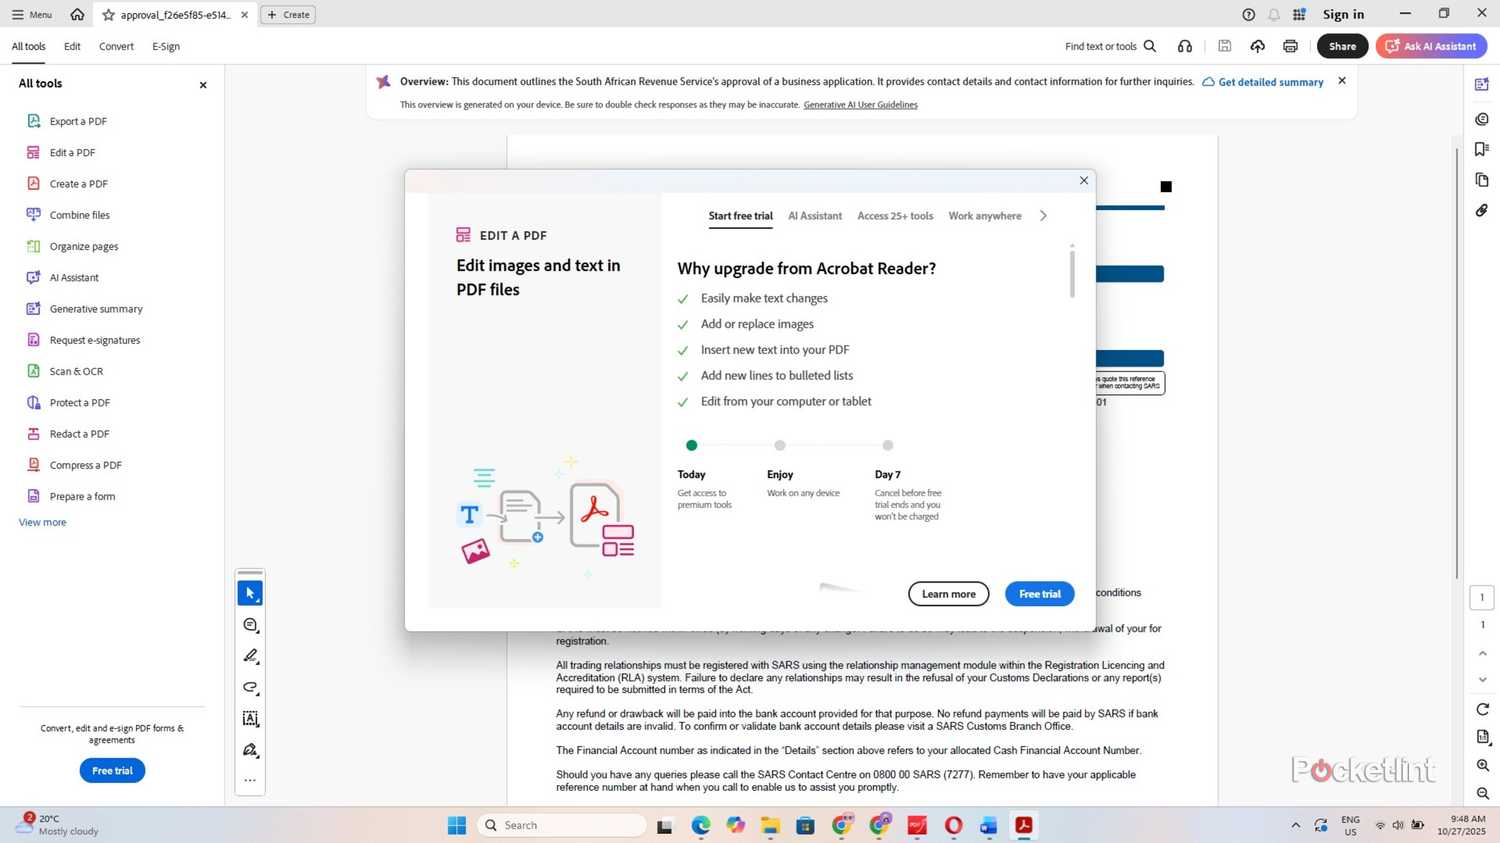The height and width of the screenshot is (843, 1500).
Task: Open the more tools ellipsis in quick toolbar
Action: (x=250, y=780)
